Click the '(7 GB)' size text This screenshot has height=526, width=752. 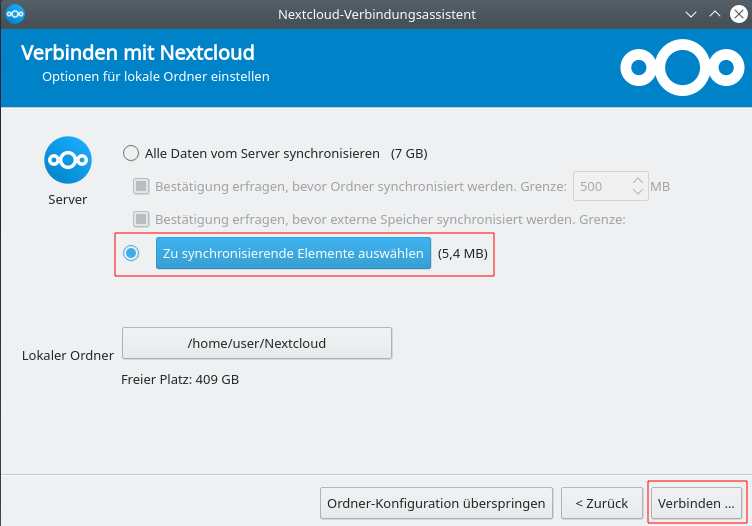pyautogui.click(x=409, y=153)
